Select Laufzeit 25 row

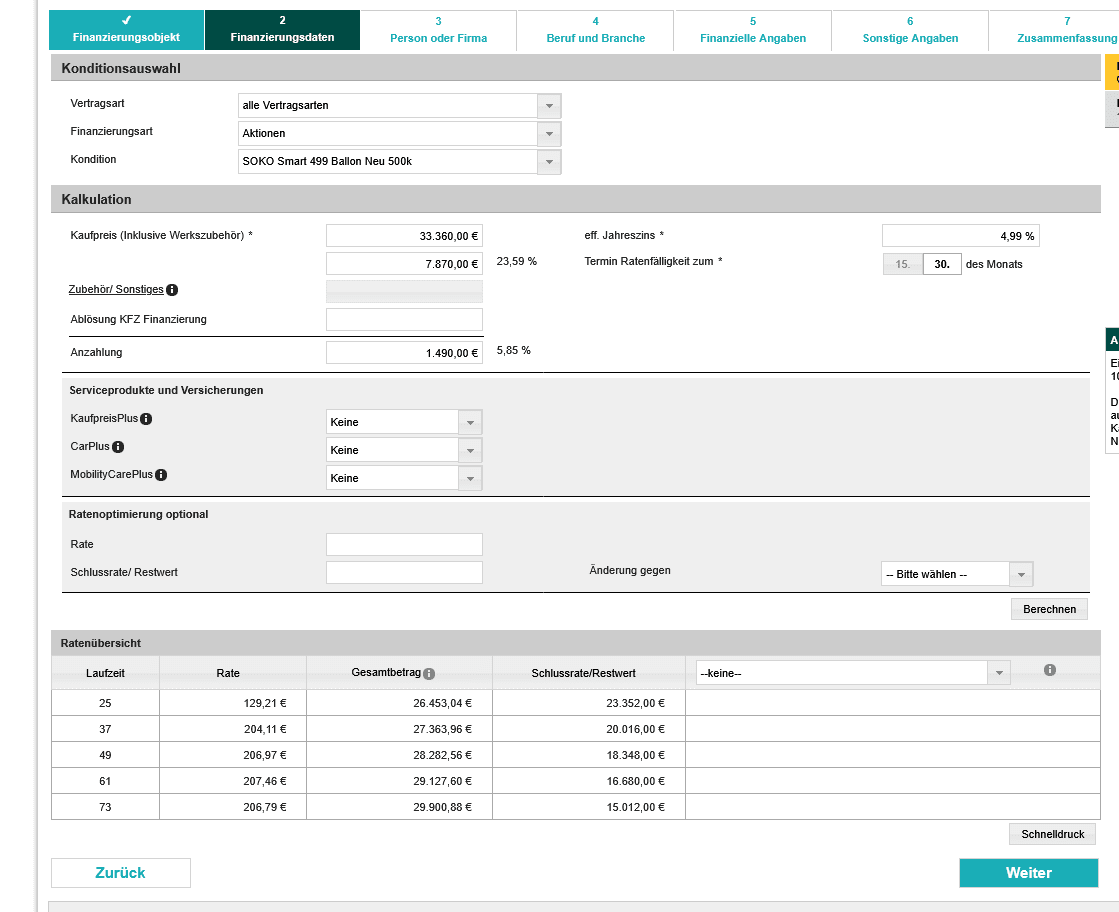[x=575, y=703]
